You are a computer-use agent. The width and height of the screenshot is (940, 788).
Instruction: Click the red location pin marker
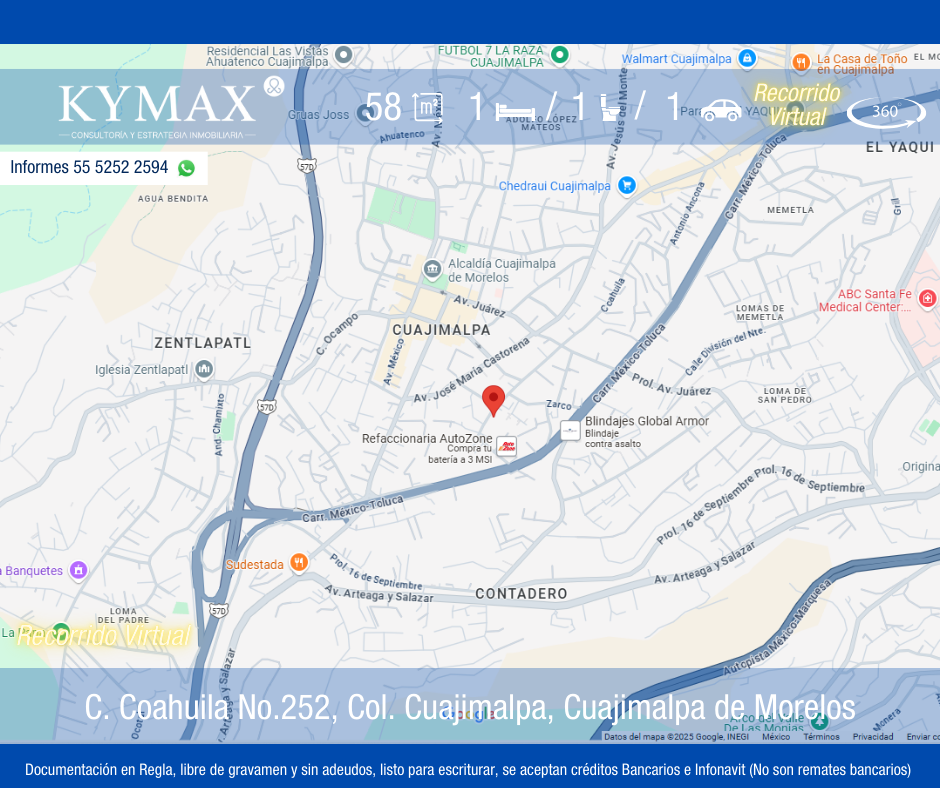tap(493, 401)
